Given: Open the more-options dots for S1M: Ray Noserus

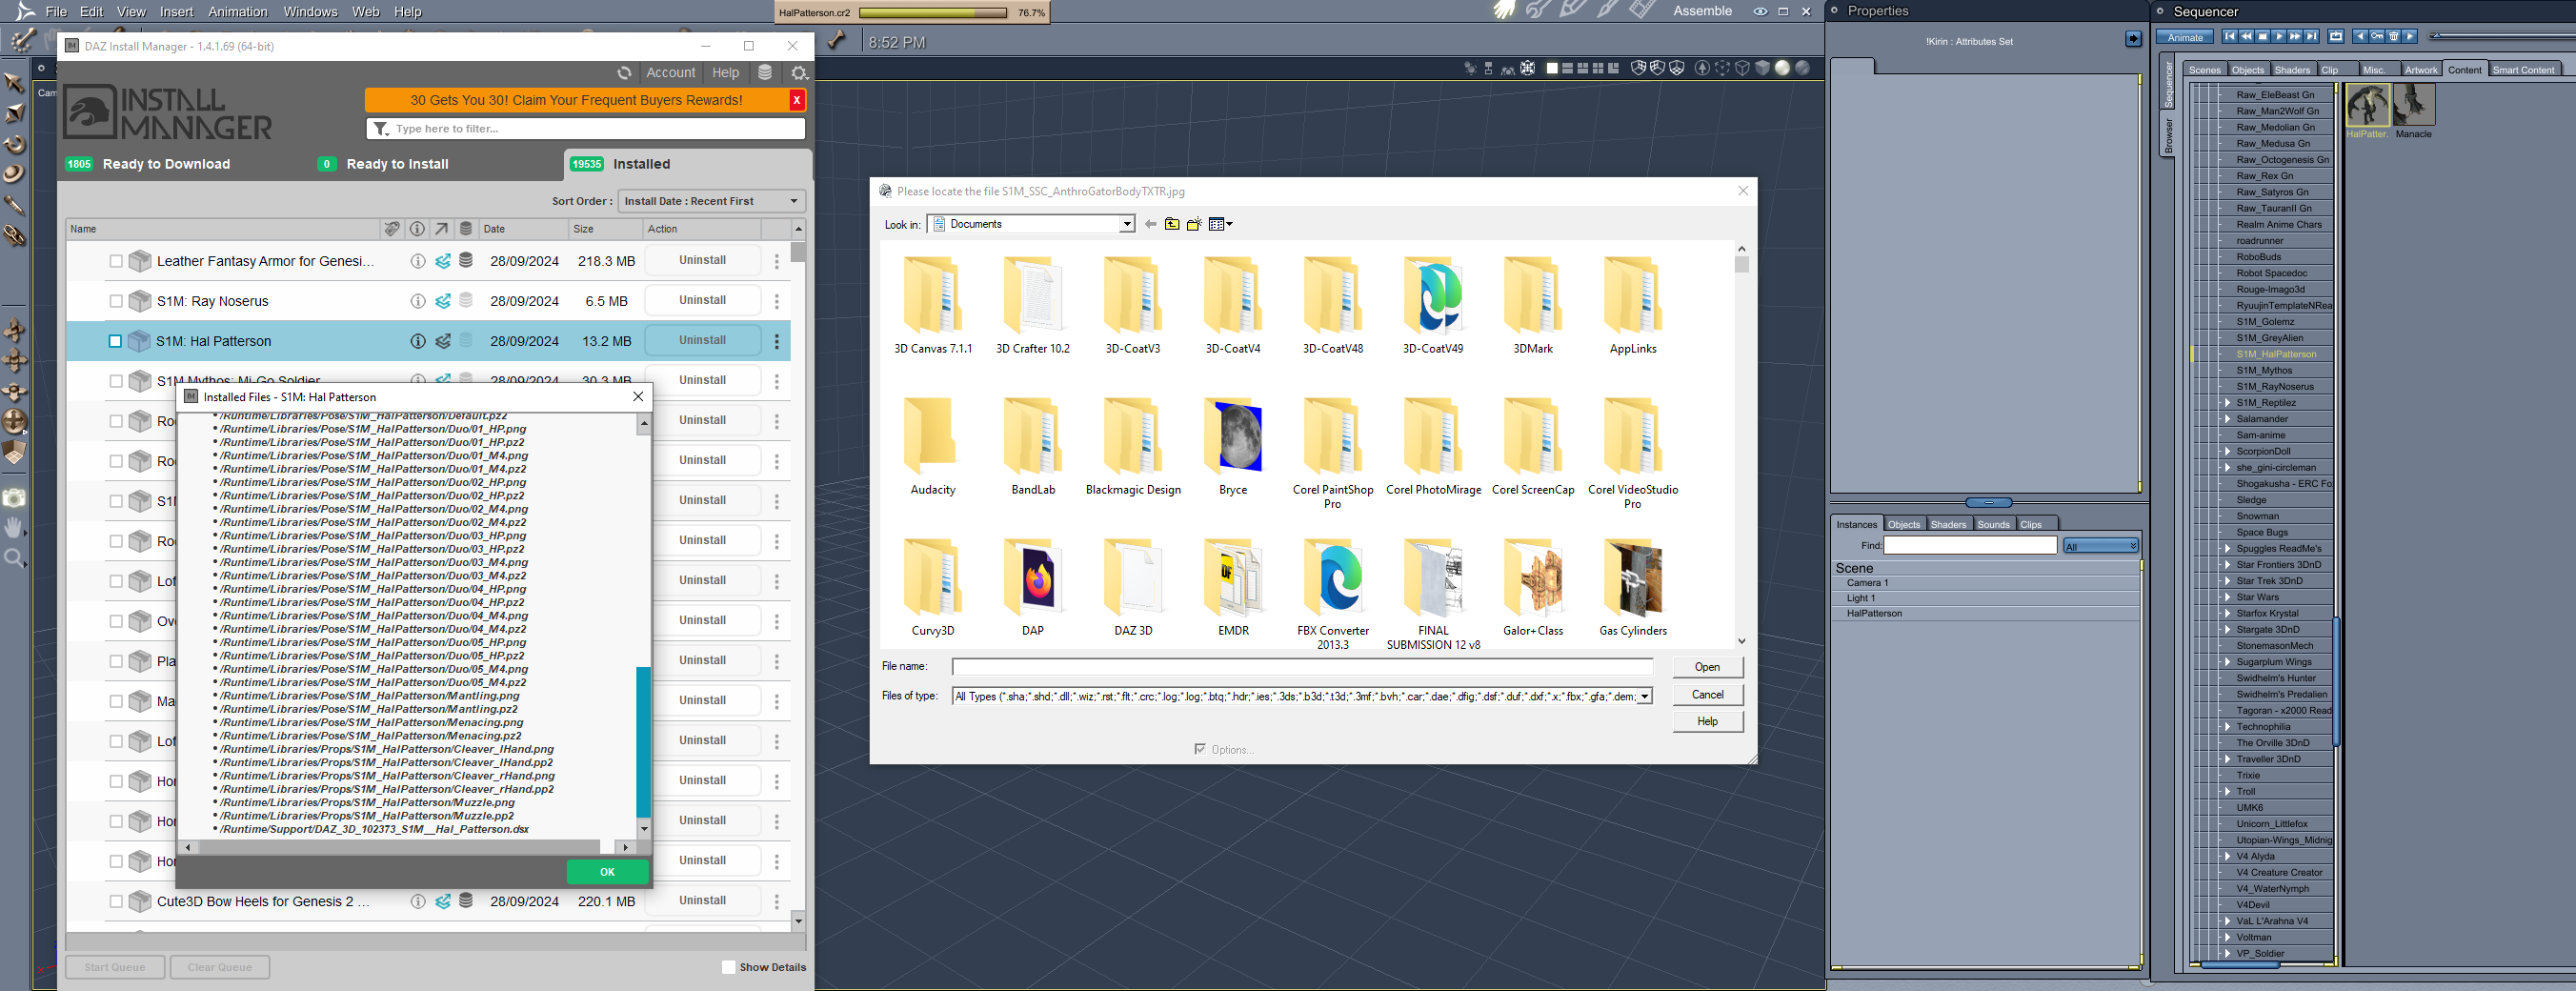Looking at the screenshot, I should coord(777,301).
